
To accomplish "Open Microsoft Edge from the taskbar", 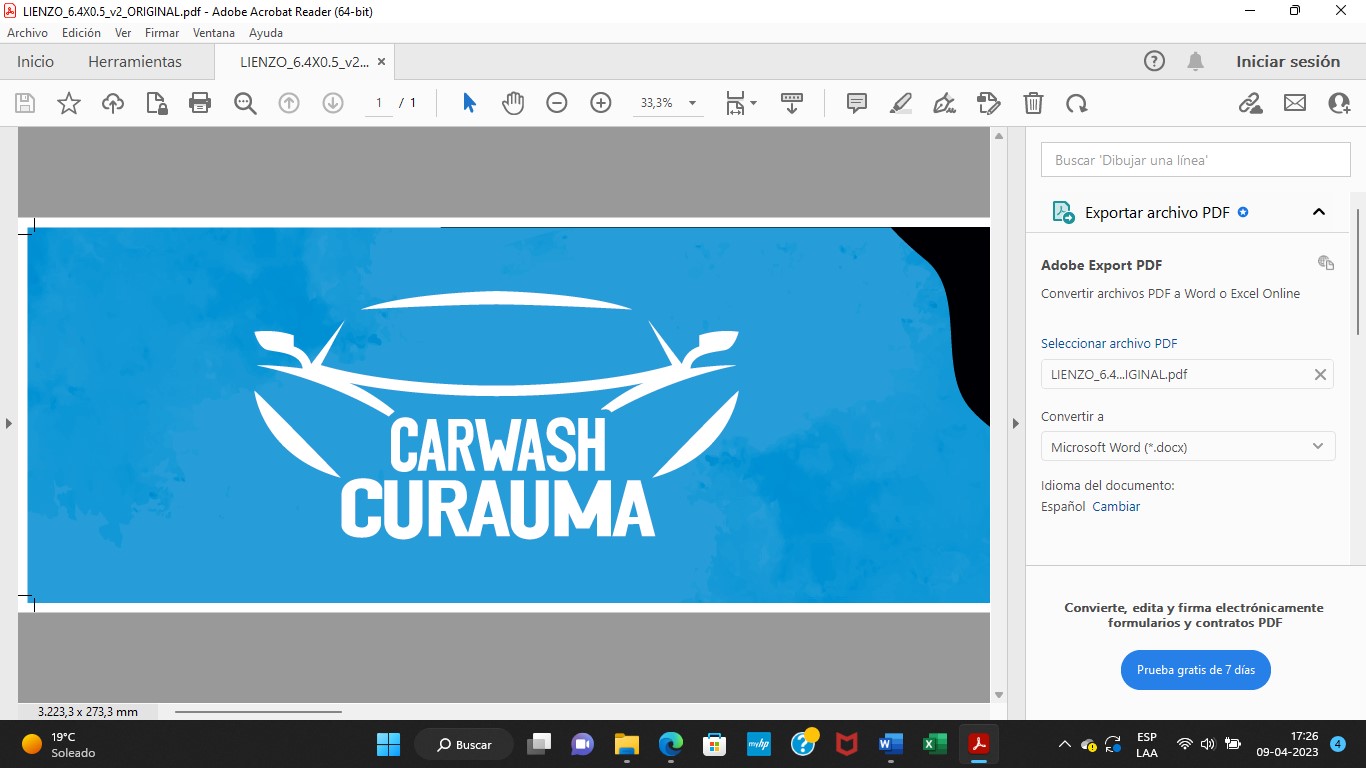I will point(671,744).
